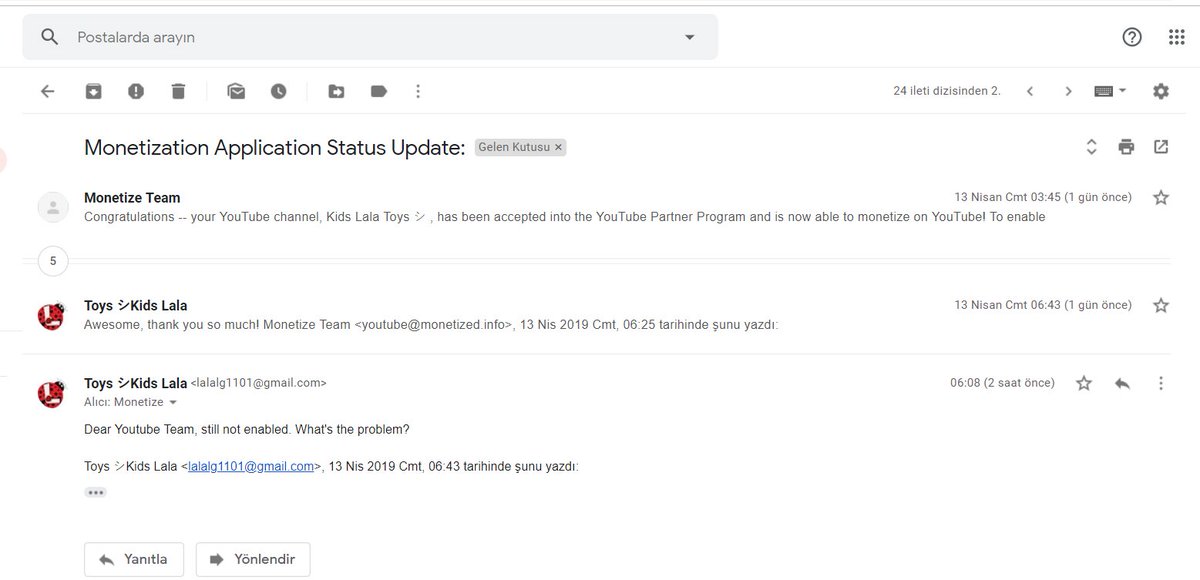
Task: Click the lalalg1101@gmail.com link in quote
Action: coord(251,466)
